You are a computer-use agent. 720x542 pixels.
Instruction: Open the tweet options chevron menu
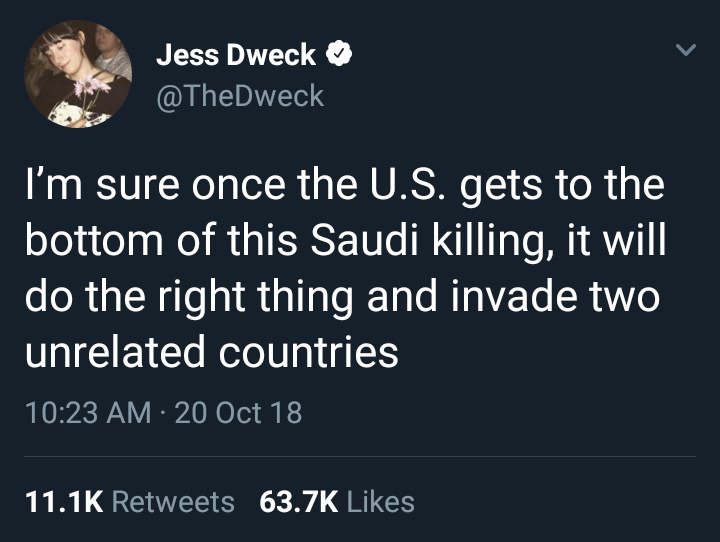tap(685, 49)
